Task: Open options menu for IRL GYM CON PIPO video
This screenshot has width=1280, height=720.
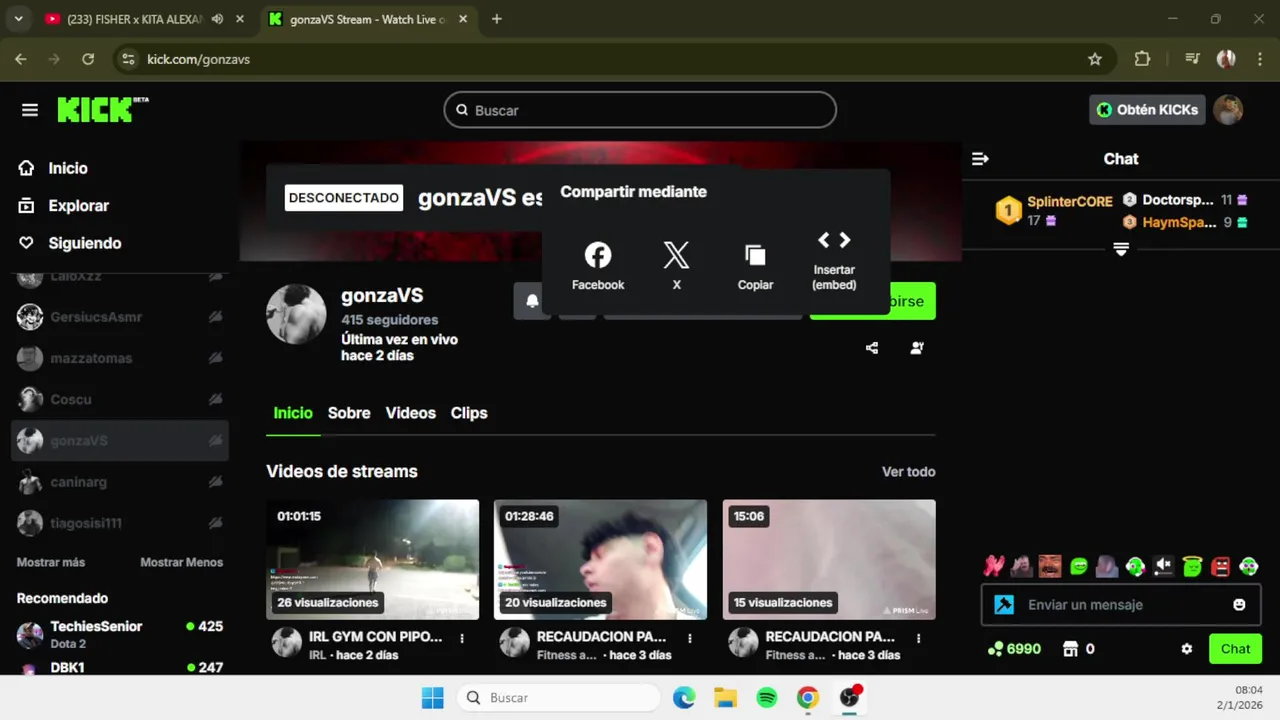Action: coord(462,638)
